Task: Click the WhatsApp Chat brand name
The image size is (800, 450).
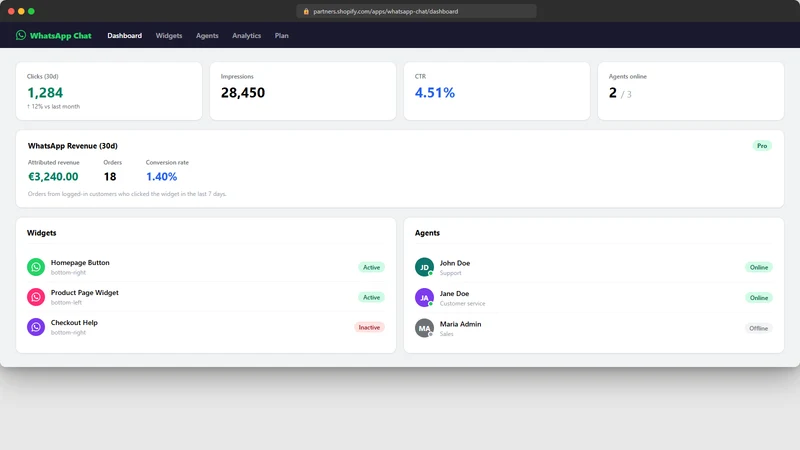Action: [x=60, y=36]
